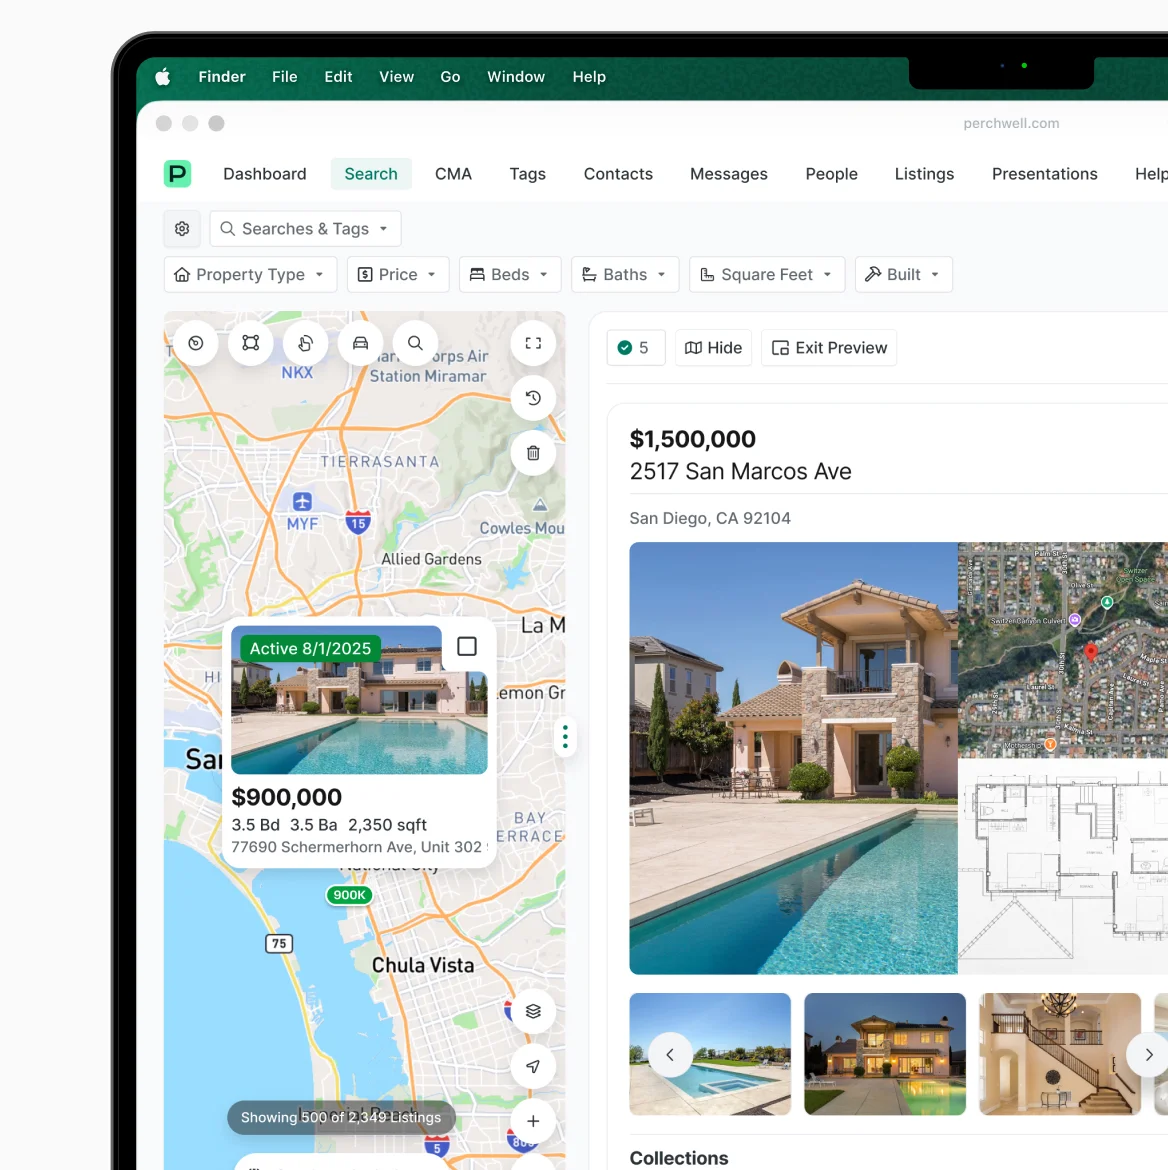
Task: Expand the Square Feet filter
Action: pyautogui.click(x=766, y=275)
